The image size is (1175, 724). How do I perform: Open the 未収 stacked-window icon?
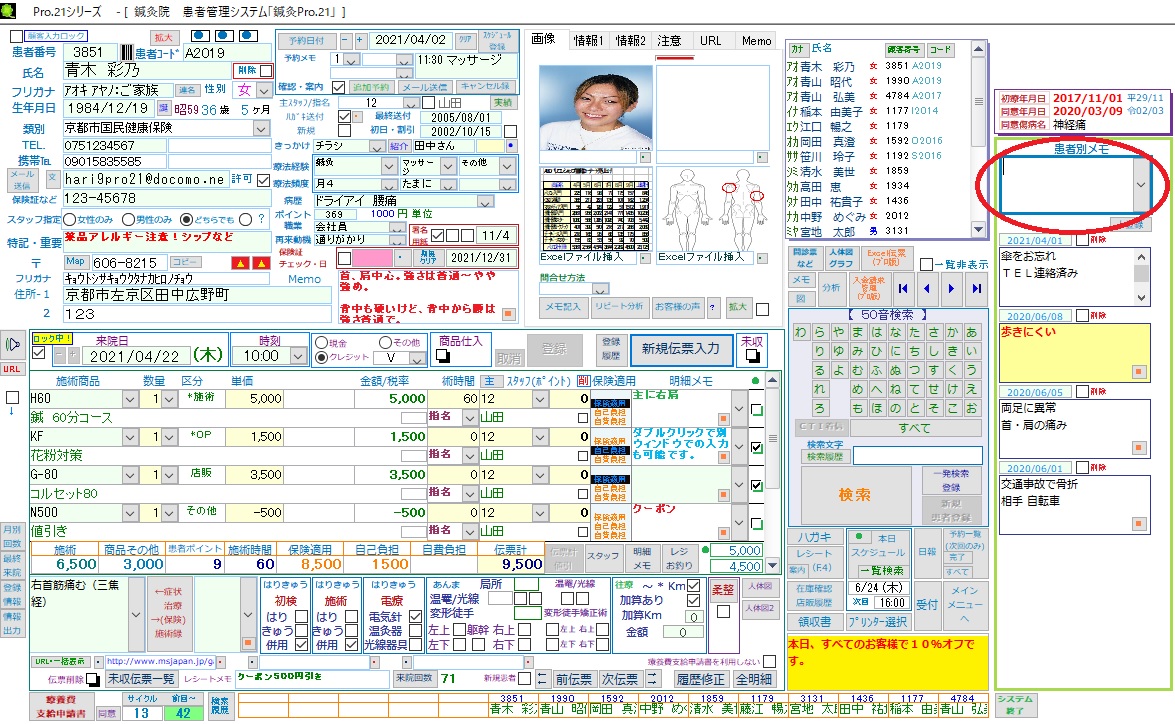[752, 356]
